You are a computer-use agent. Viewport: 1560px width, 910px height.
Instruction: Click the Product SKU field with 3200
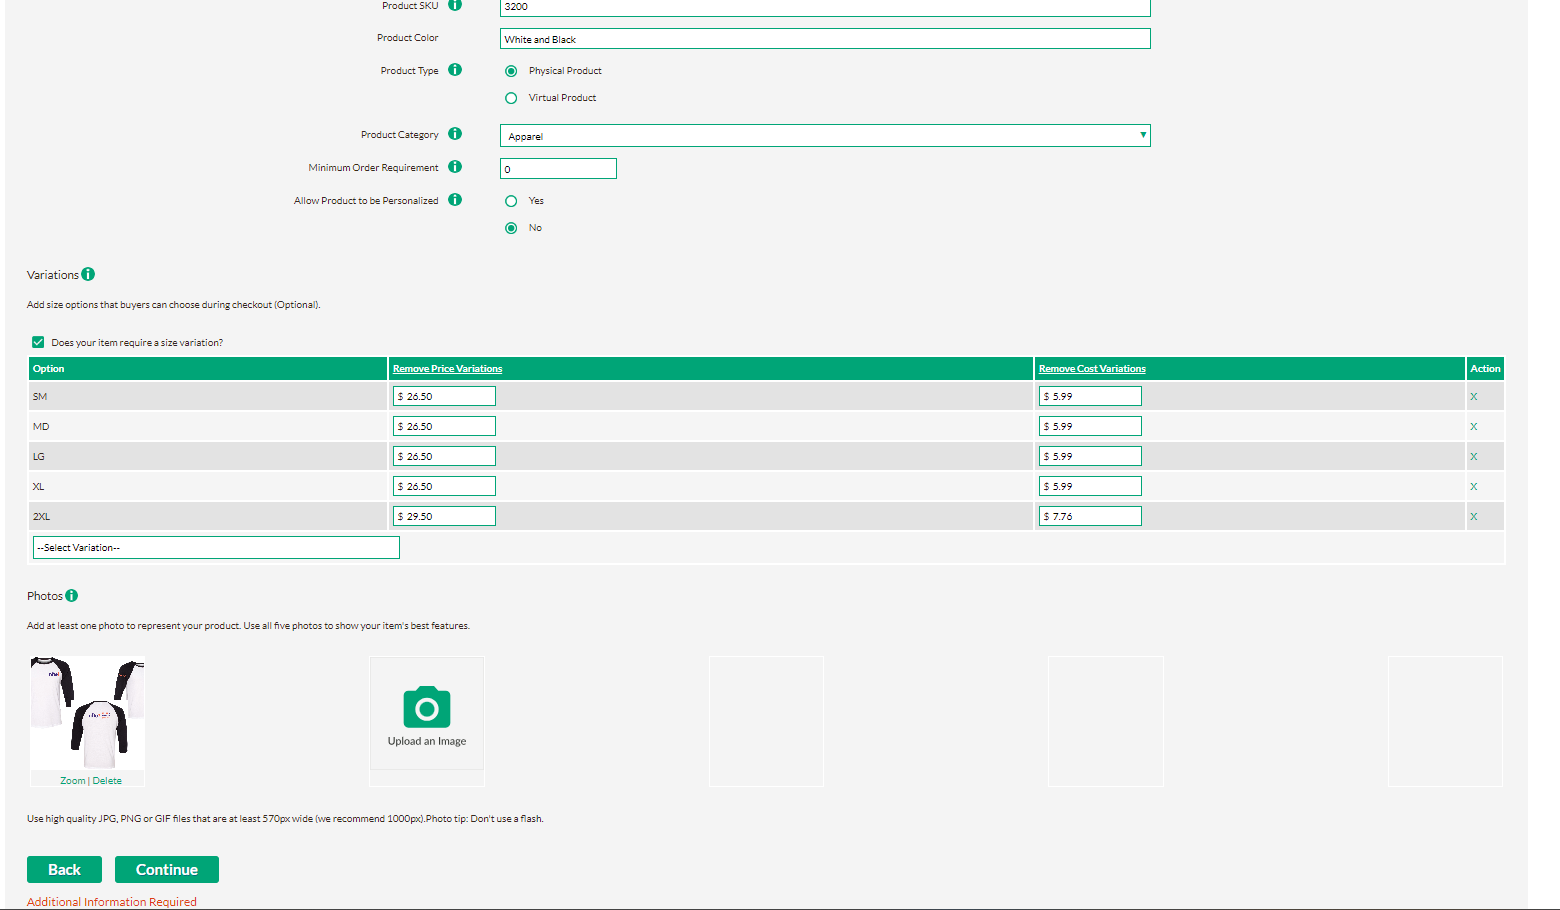pos(825,7)
